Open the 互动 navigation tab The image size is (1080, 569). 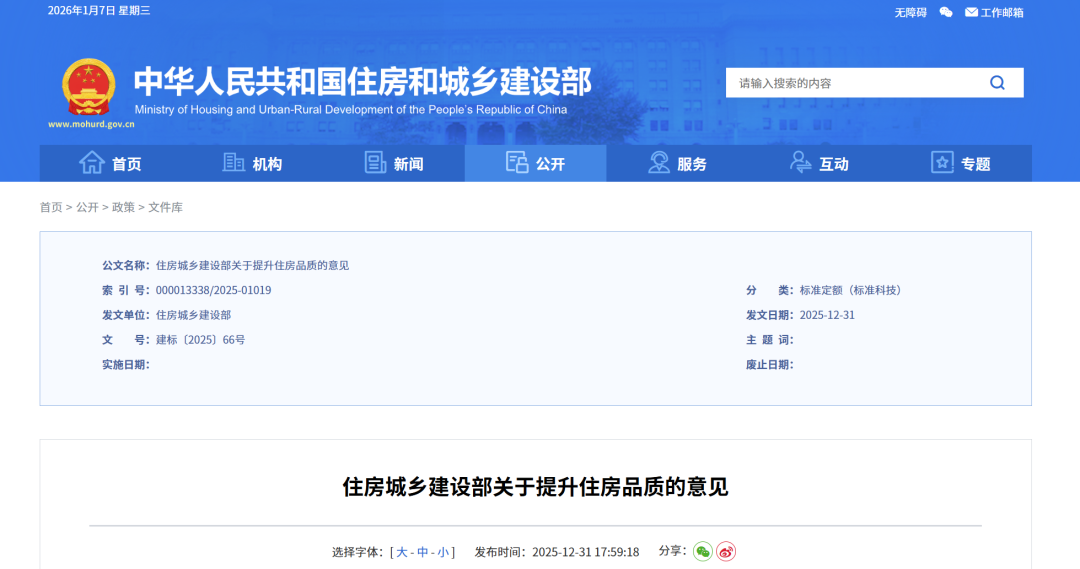[819, 163]
